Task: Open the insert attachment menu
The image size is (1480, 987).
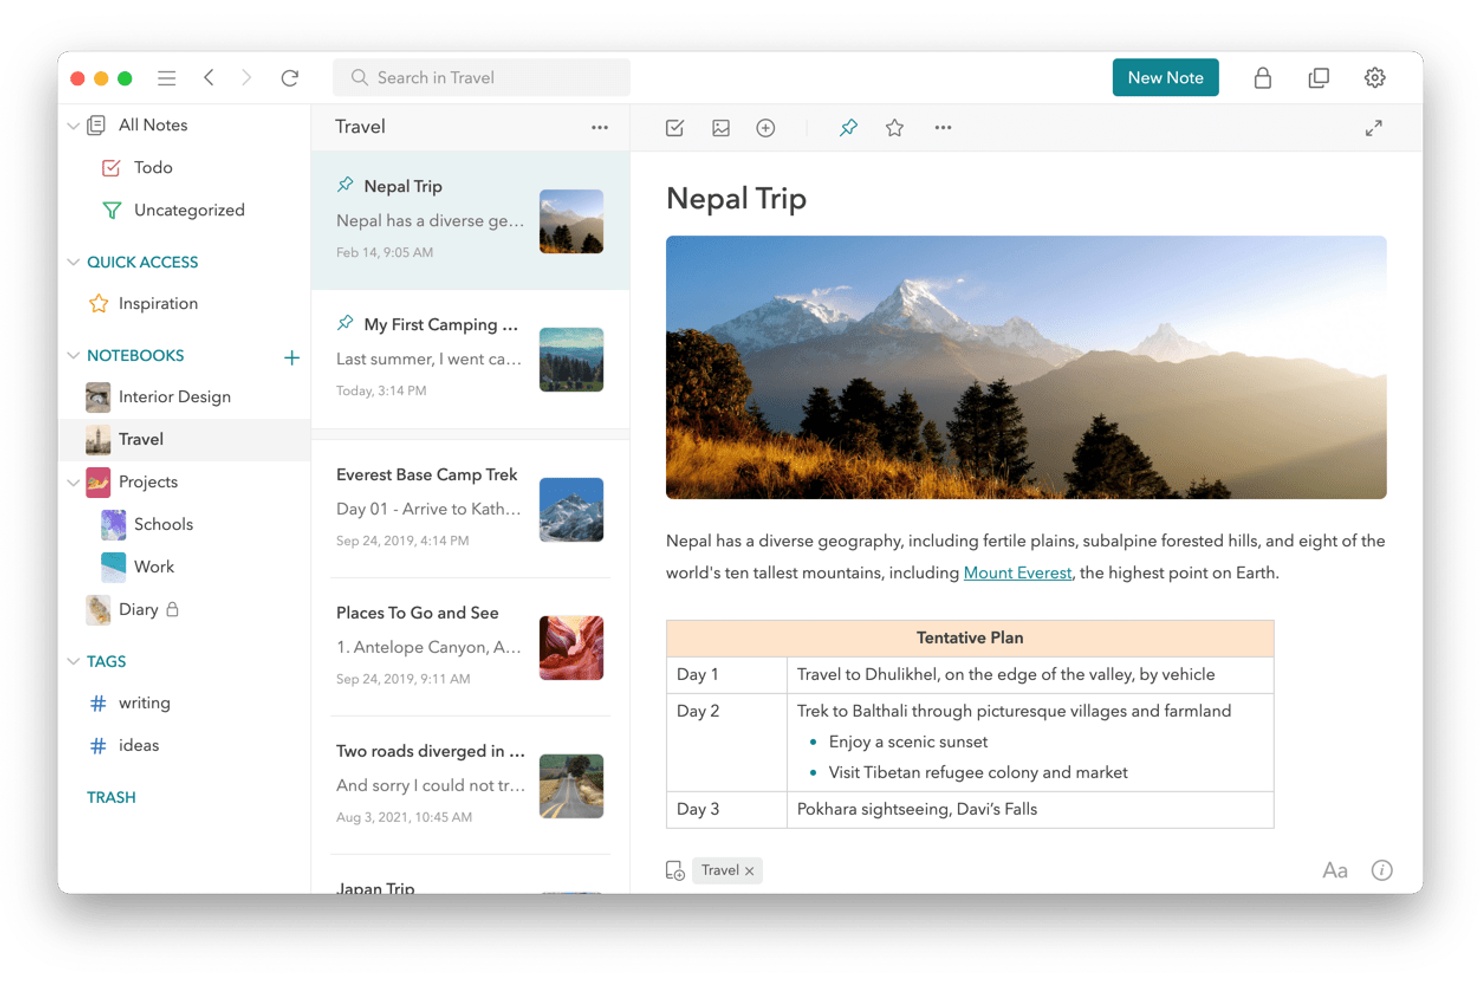Action: (x=766, y=128)
